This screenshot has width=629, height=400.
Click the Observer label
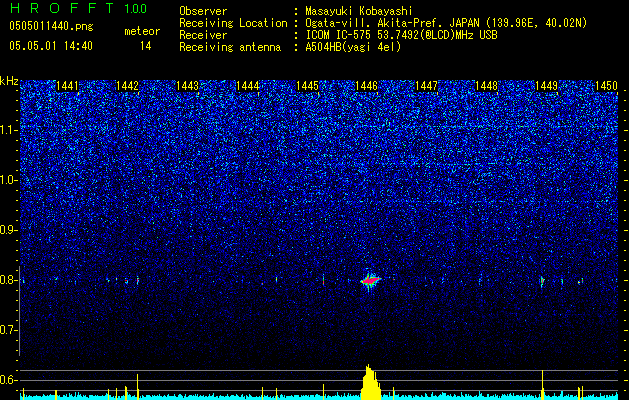(x=203, y=11)
